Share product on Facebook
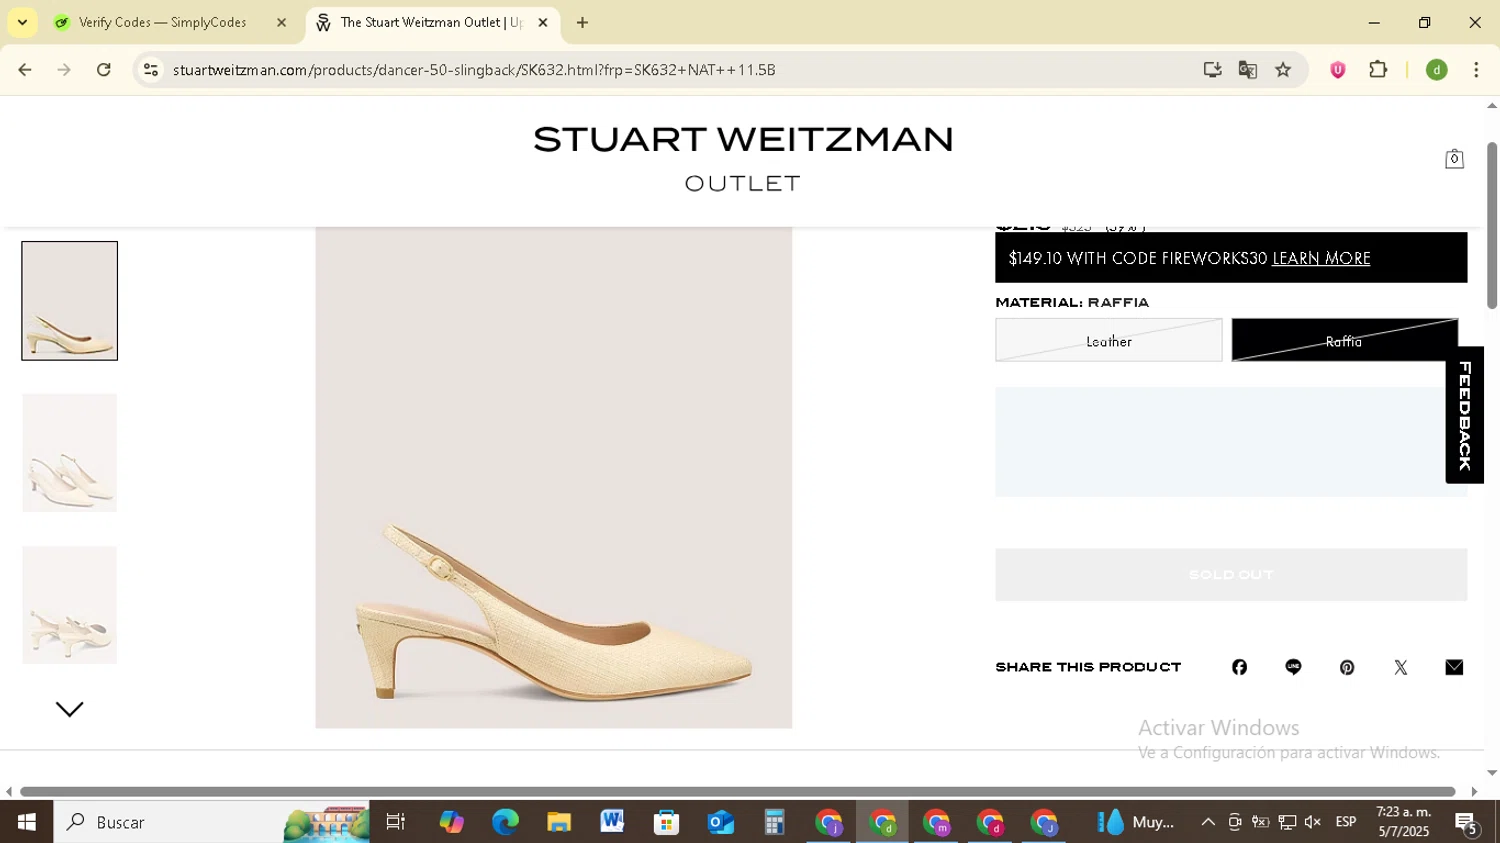This screenshot has width=1500, height=843. point(1239,667)
